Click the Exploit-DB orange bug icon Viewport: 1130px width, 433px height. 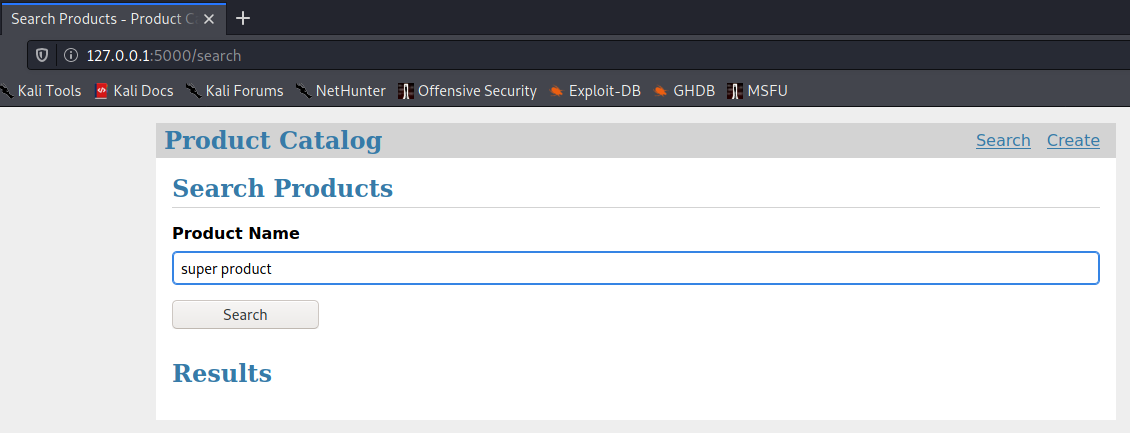click(x=556, y=91)
